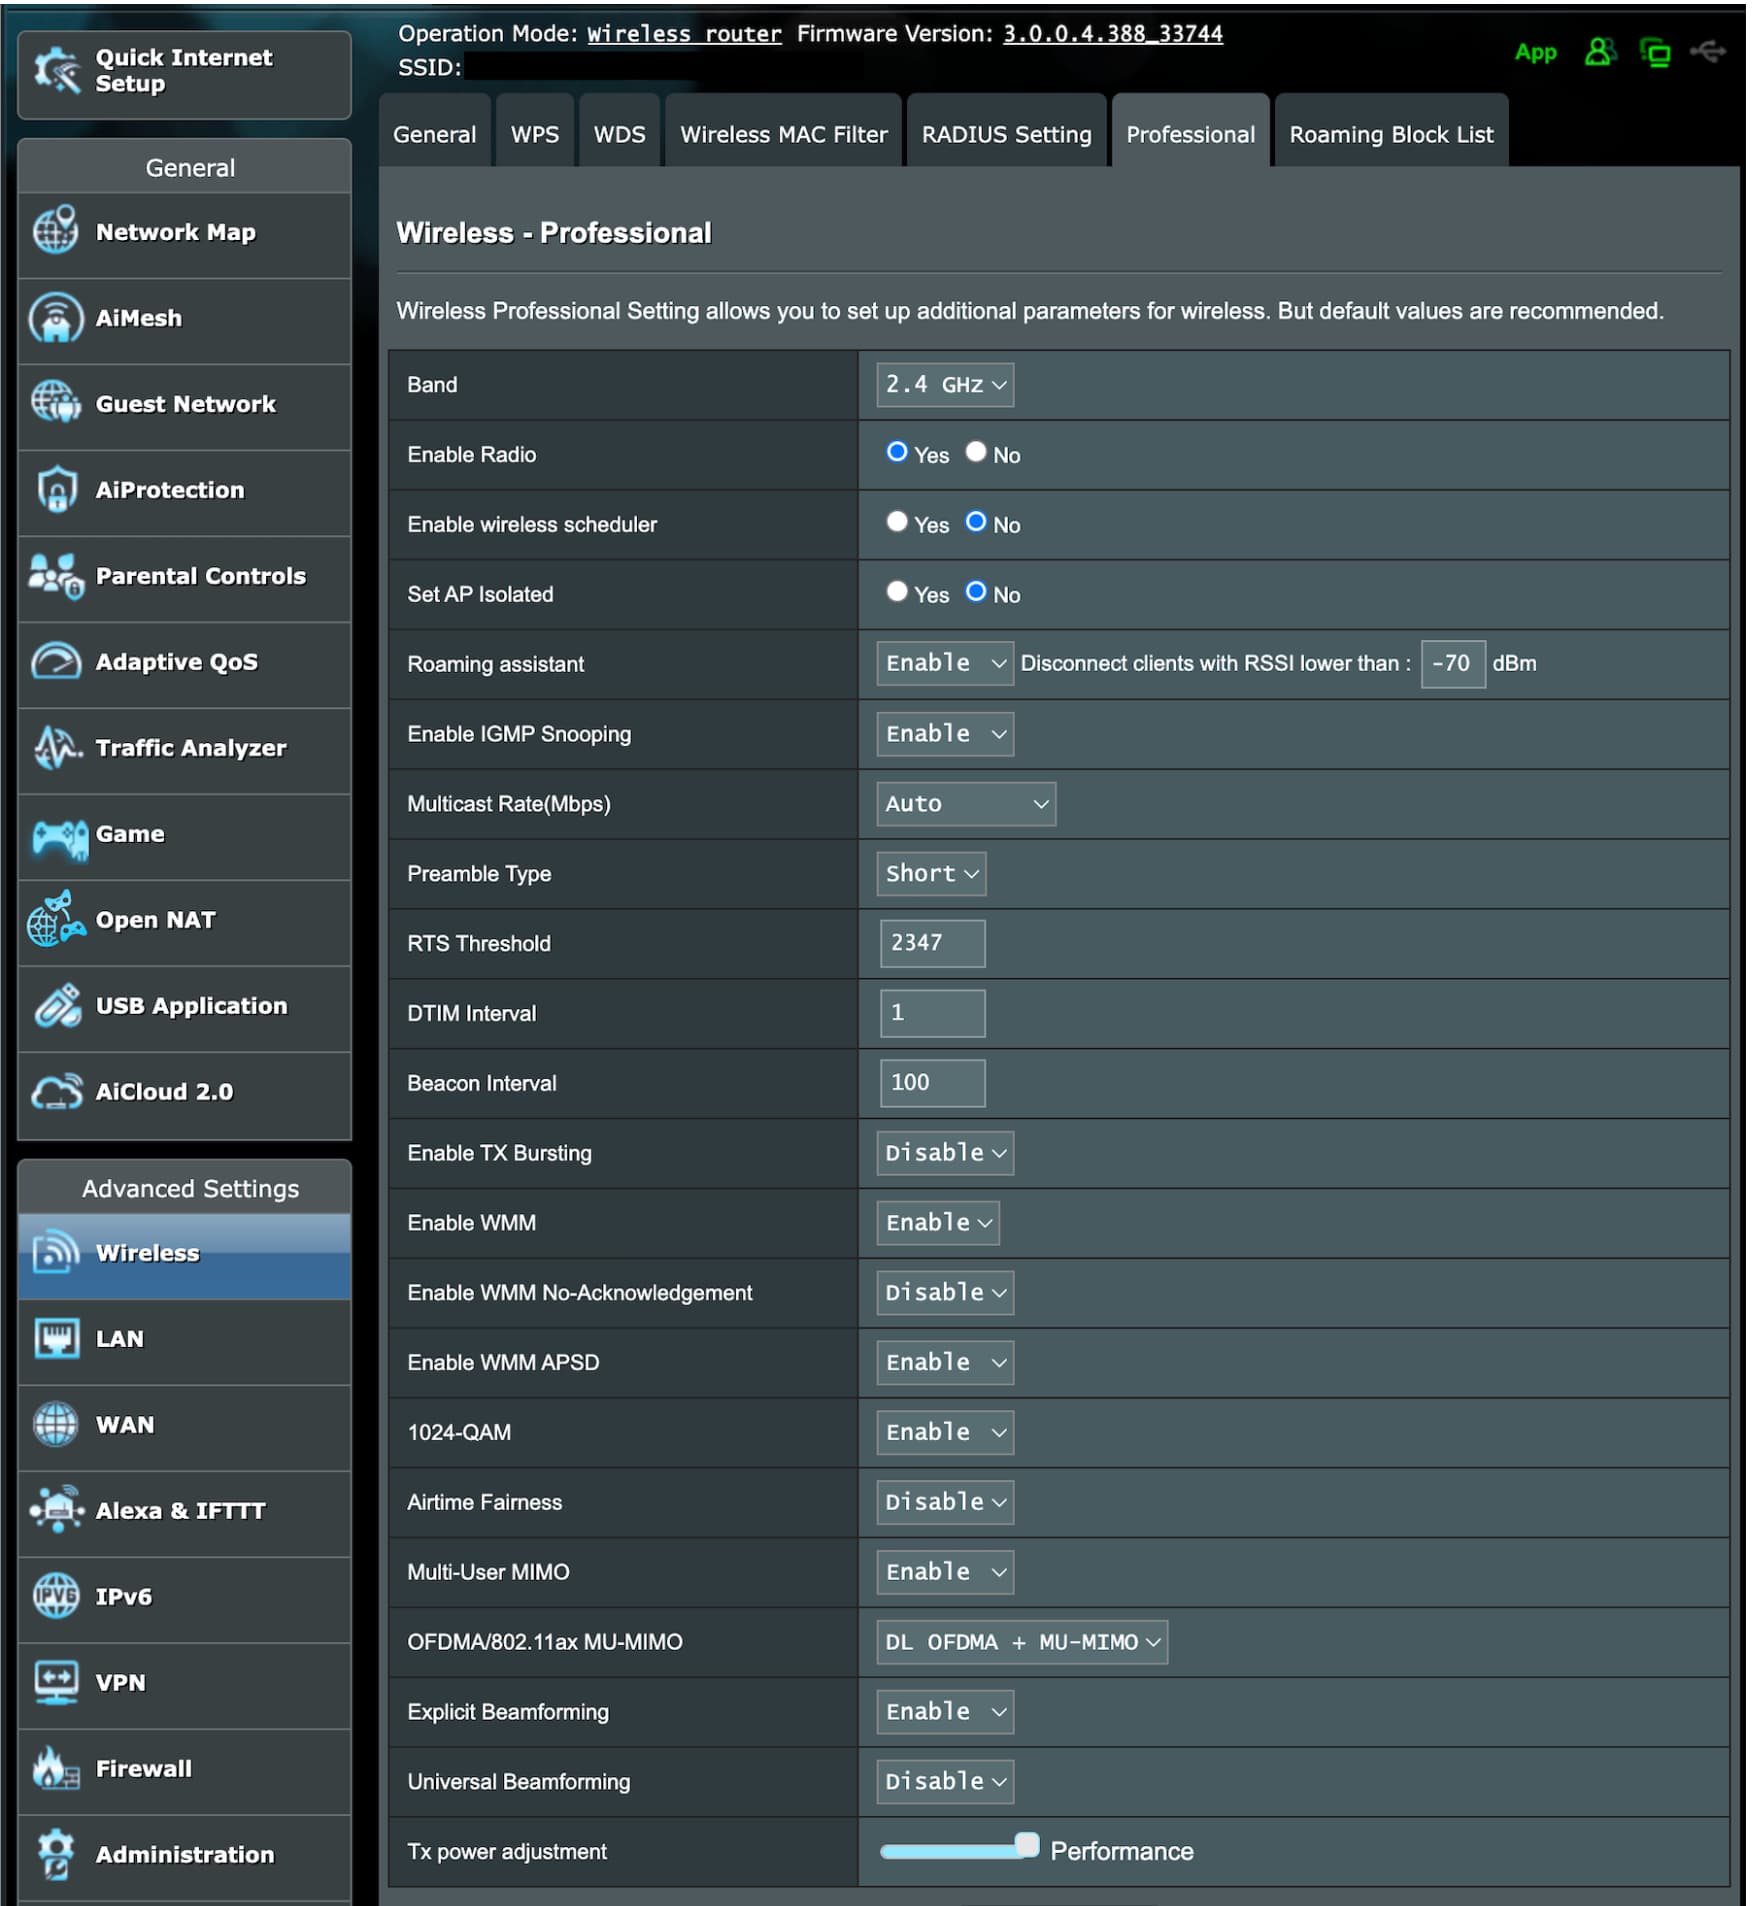The width and height of the screenshot is (1754, 1906).
Task: Click the green network clients icon
Action: tap(1654, 52)
